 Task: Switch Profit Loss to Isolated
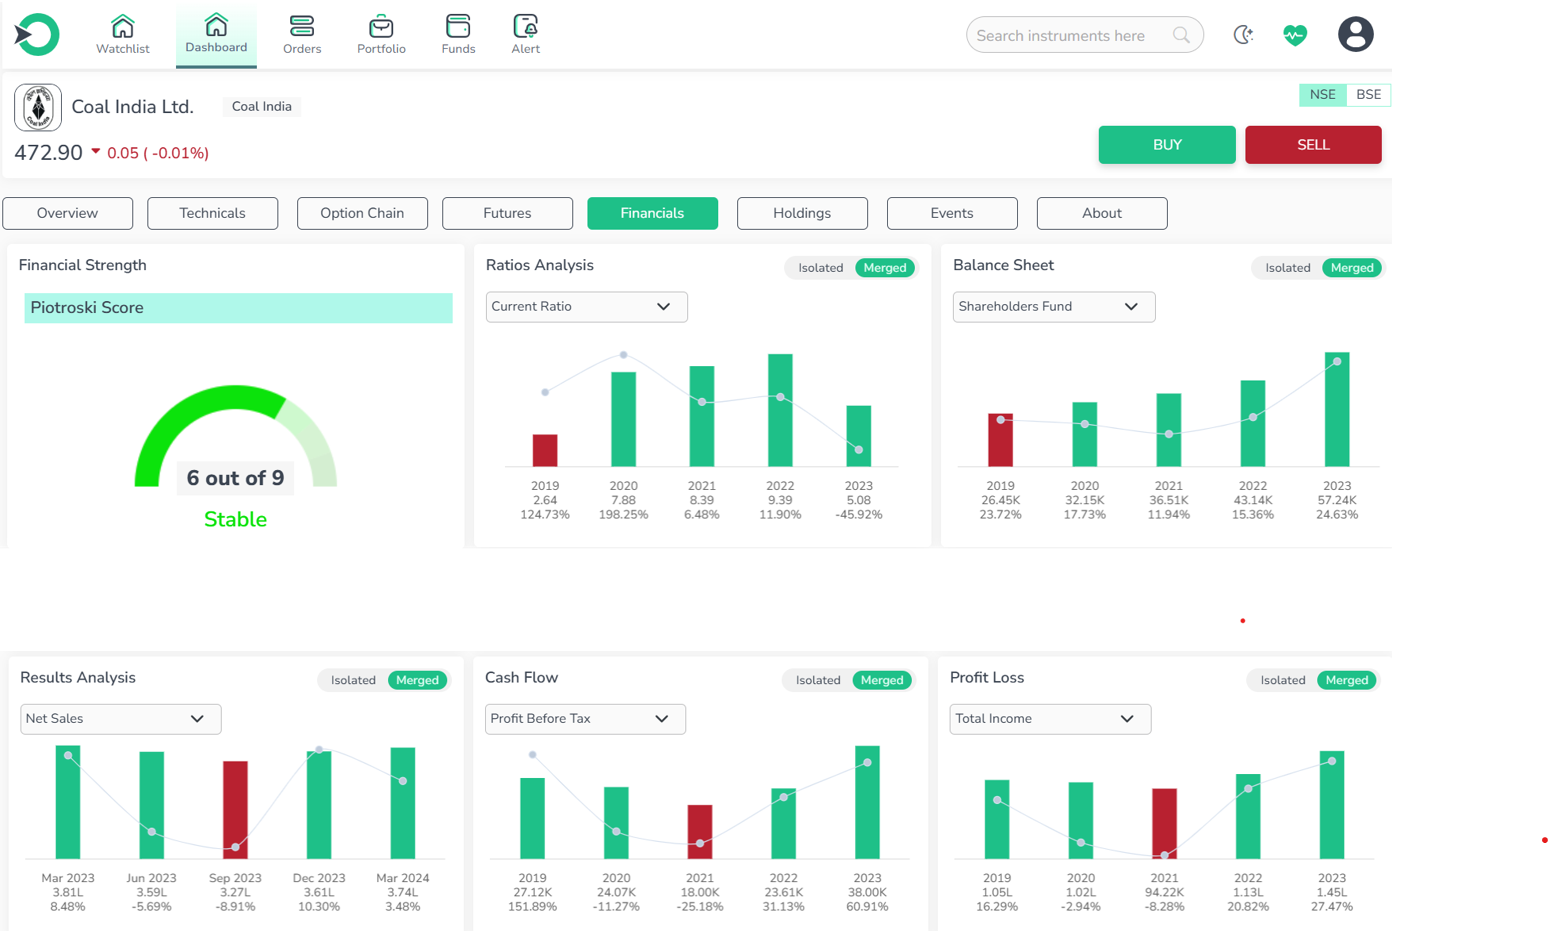[1282, 680]
